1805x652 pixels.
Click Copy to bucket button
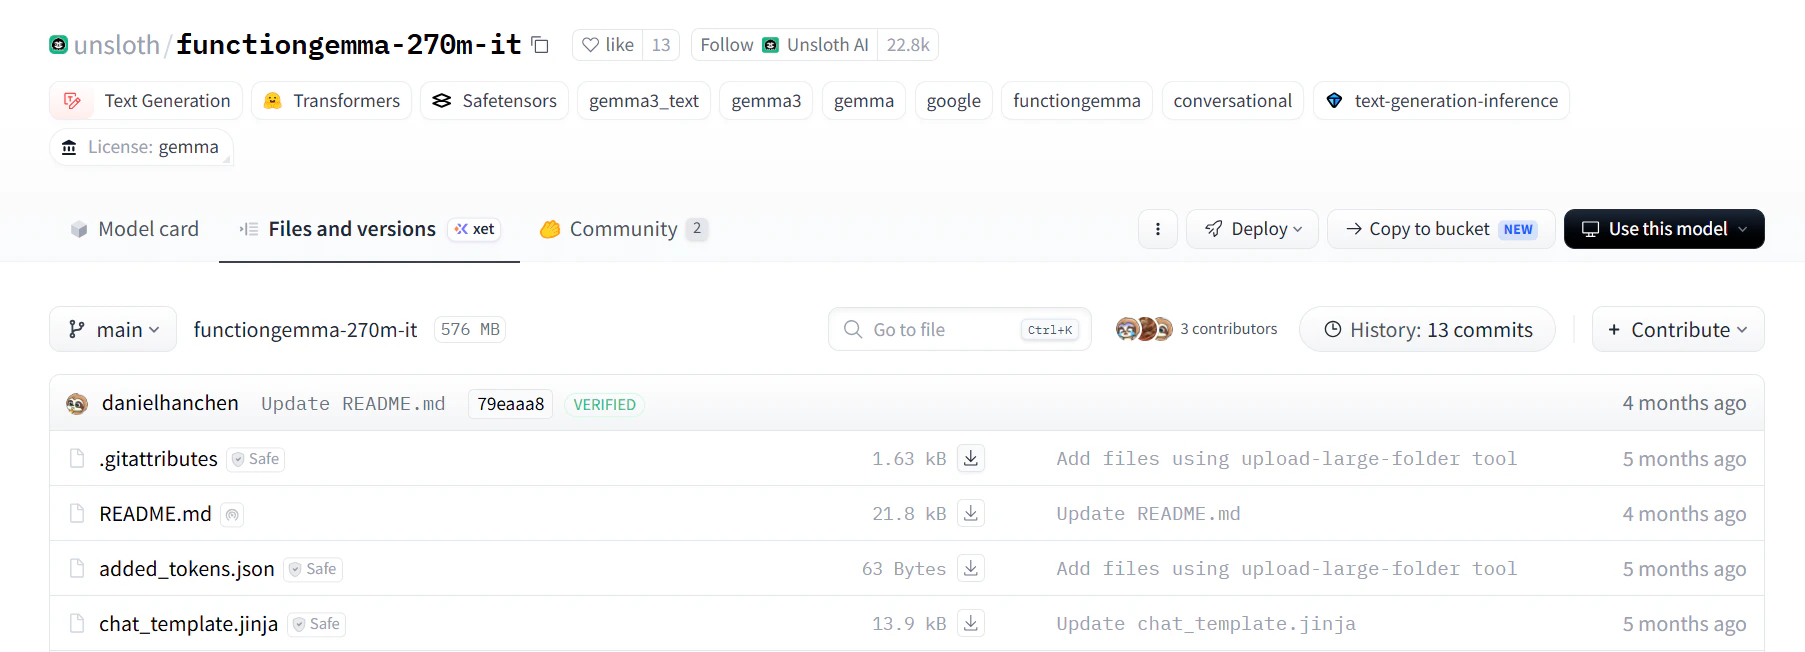point(1441,229)
